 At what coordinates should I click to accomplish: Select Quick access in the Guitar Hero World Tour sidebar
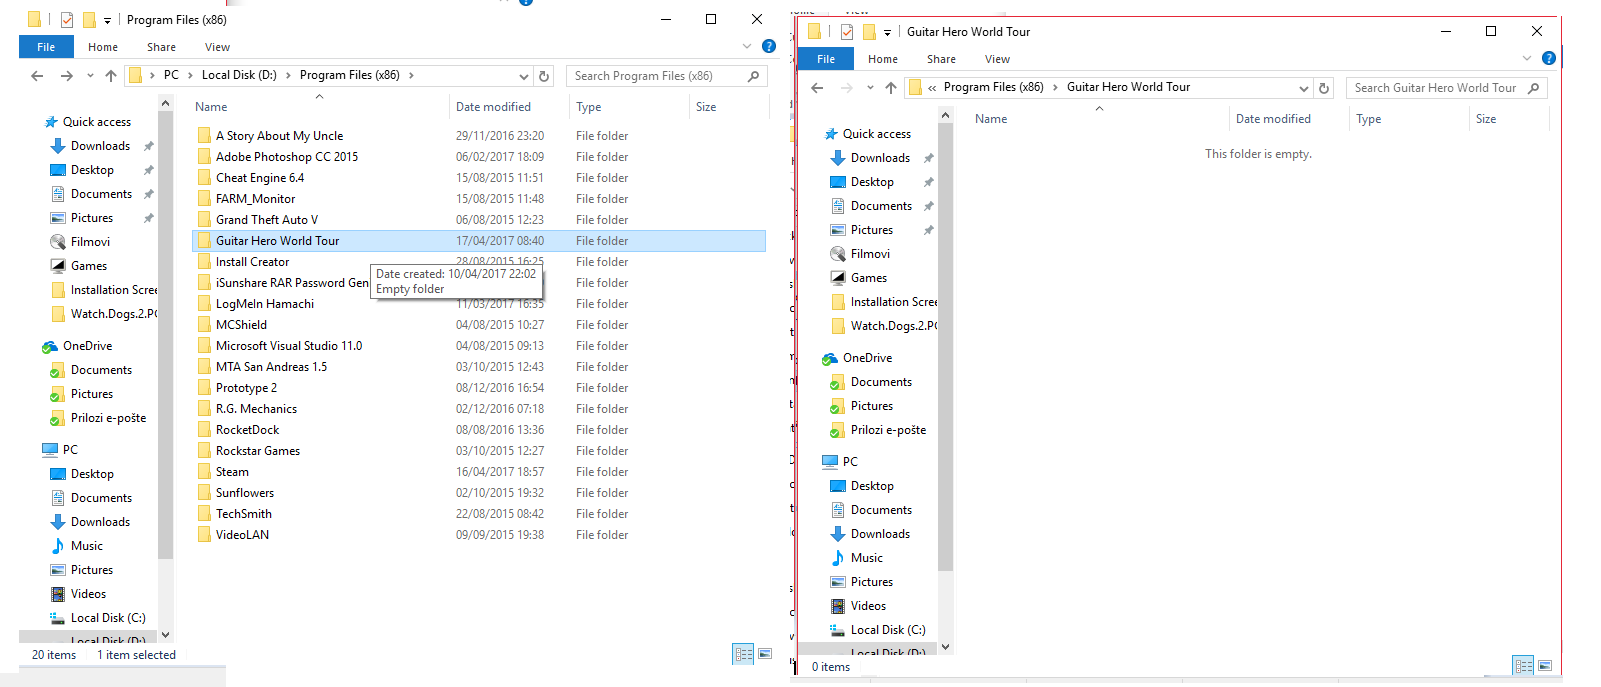[876, 134]
